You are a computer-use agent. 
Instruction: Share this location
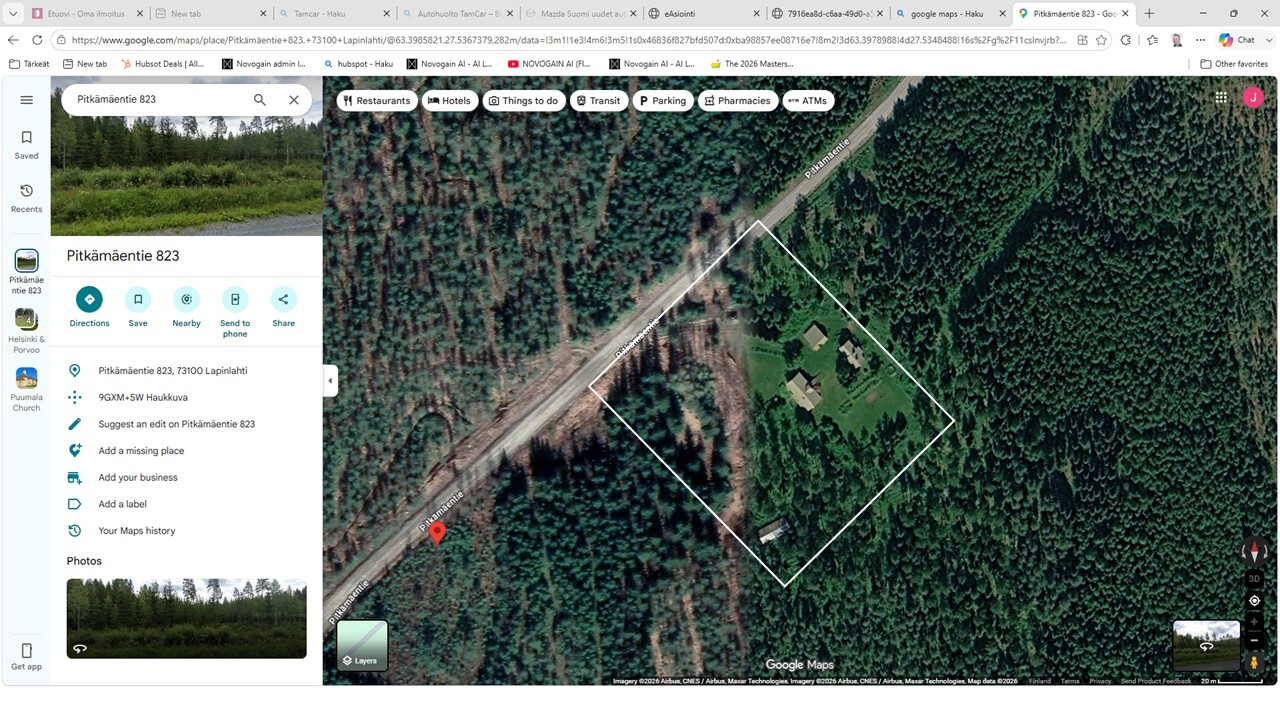(284, 307)
